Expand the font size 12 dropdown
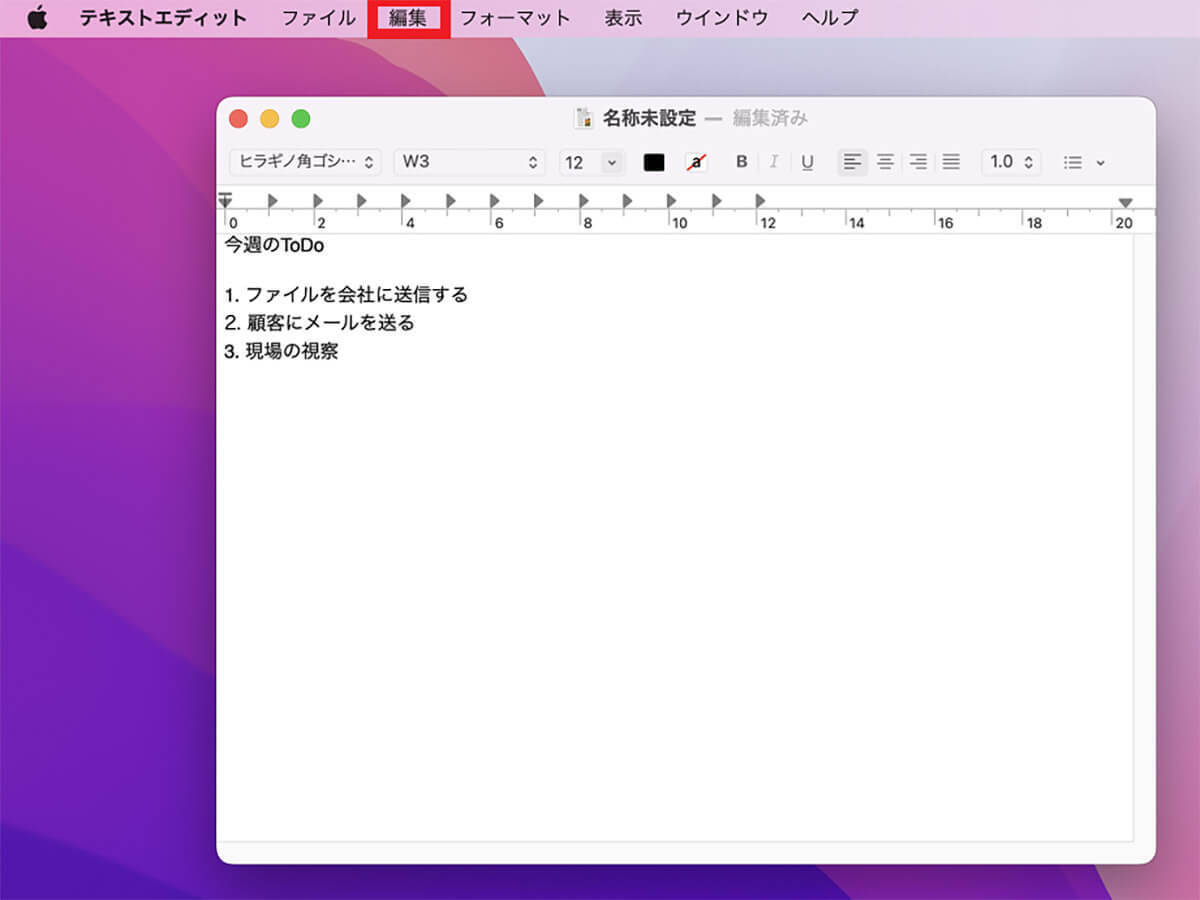 pos(611,162)
